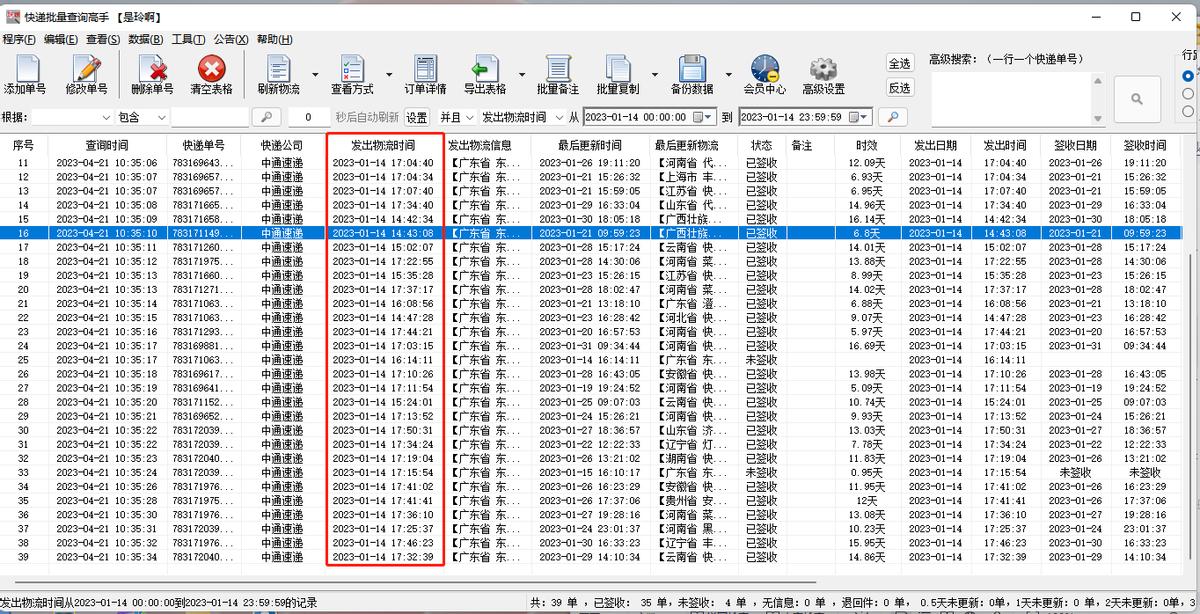The height and width of the screenshot is (614, 1200).
Task: Open the 公告(X) menu
Action: (229, 39)
